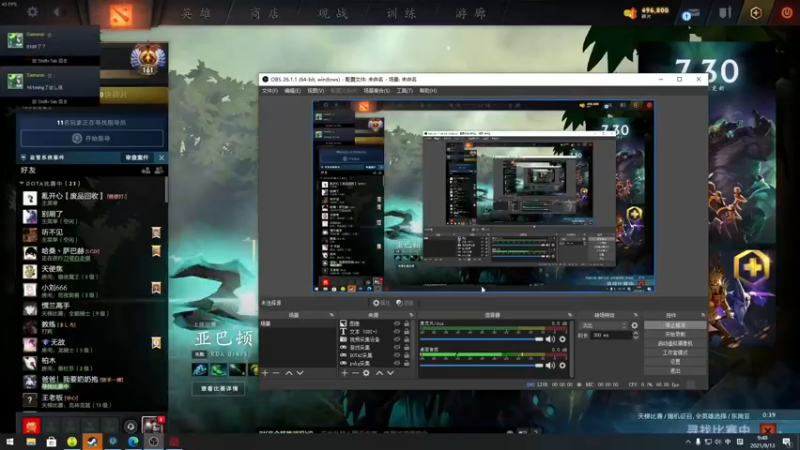Open microphone/Aux mixer gear settings
Screen dimensions: 800x450
coord(563,339)
